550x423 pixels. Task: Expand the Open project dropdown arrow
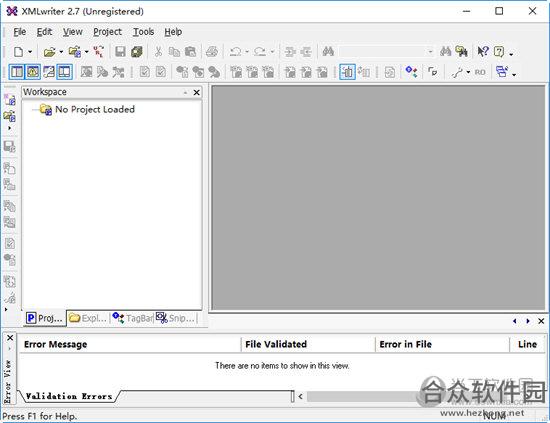tap(87, 52)
